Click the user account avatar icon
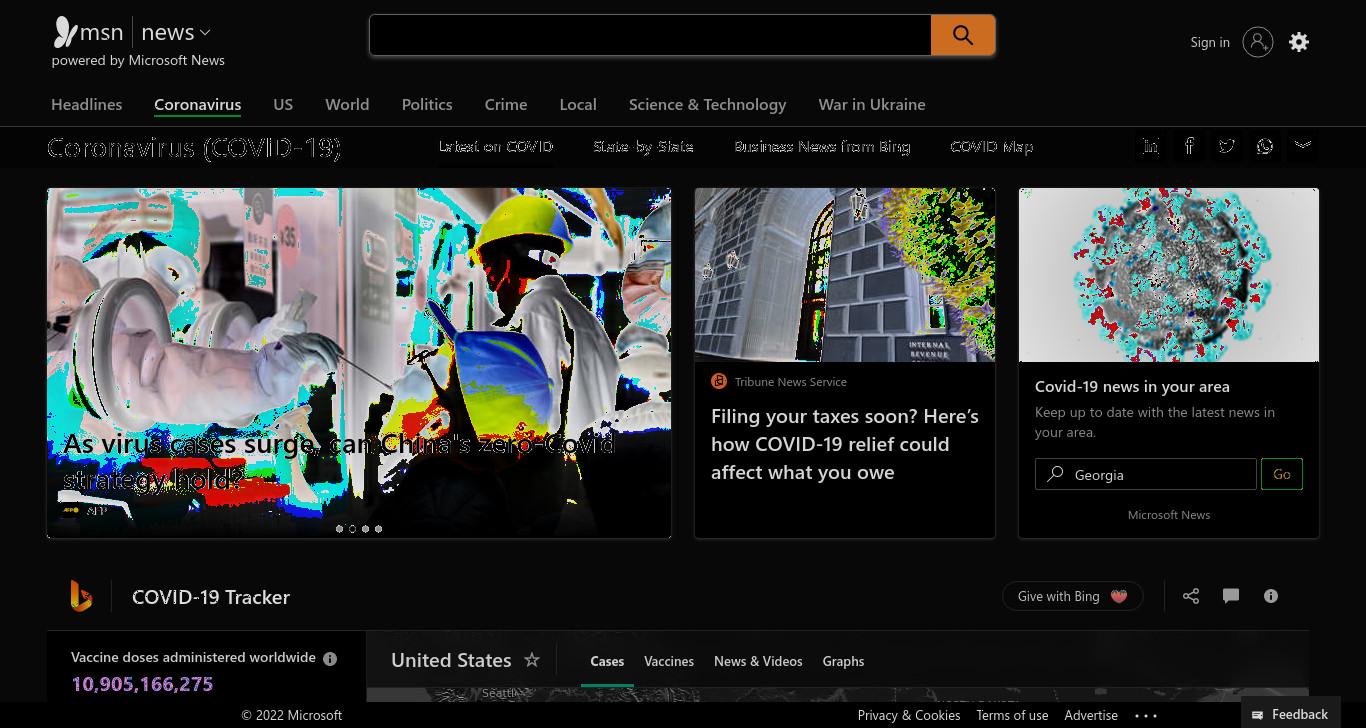This screenshot has height=728, width=1366. click(1258, 42)
